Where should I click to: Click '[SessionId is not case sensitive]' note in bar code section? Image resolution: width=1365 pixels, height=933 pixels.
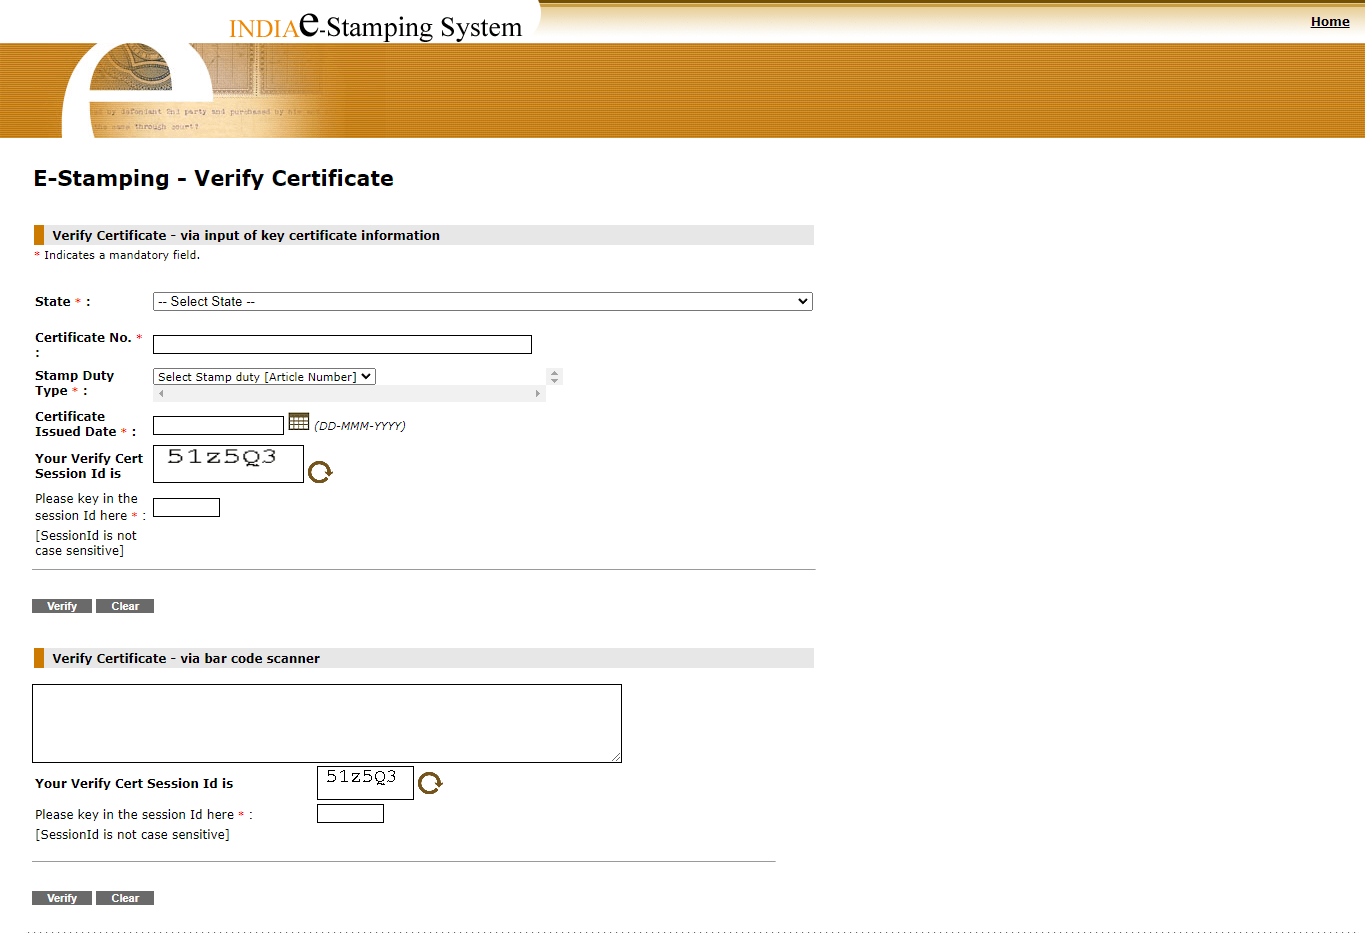click(132, 834)
